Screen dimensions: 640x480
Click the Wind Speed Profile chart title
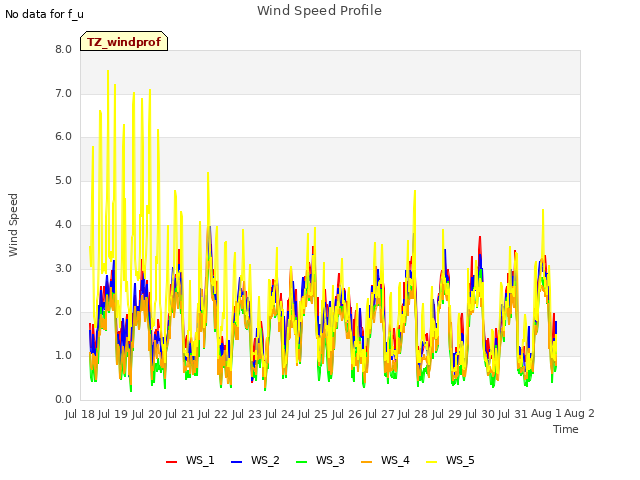coord(319,11)
